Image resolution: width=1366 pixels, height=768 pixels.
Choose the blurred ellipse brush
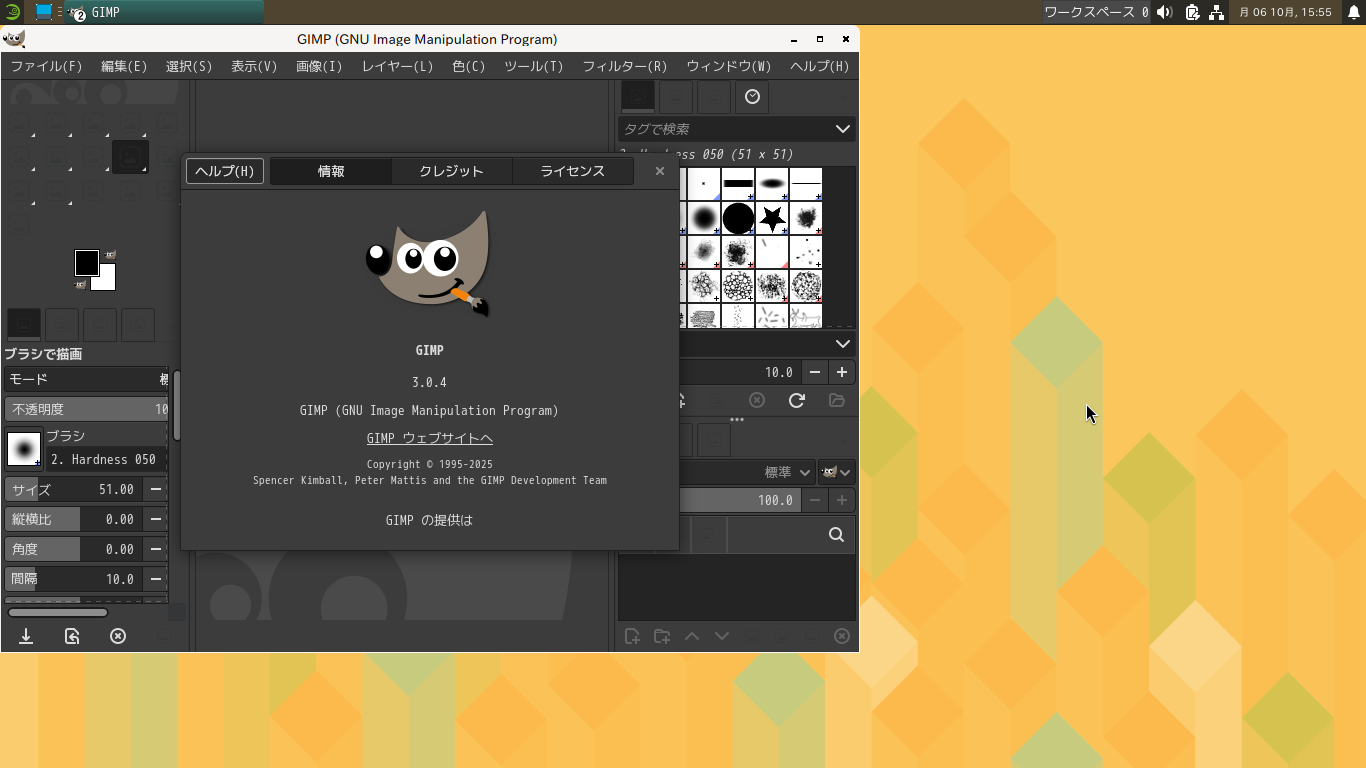[772, 184]
